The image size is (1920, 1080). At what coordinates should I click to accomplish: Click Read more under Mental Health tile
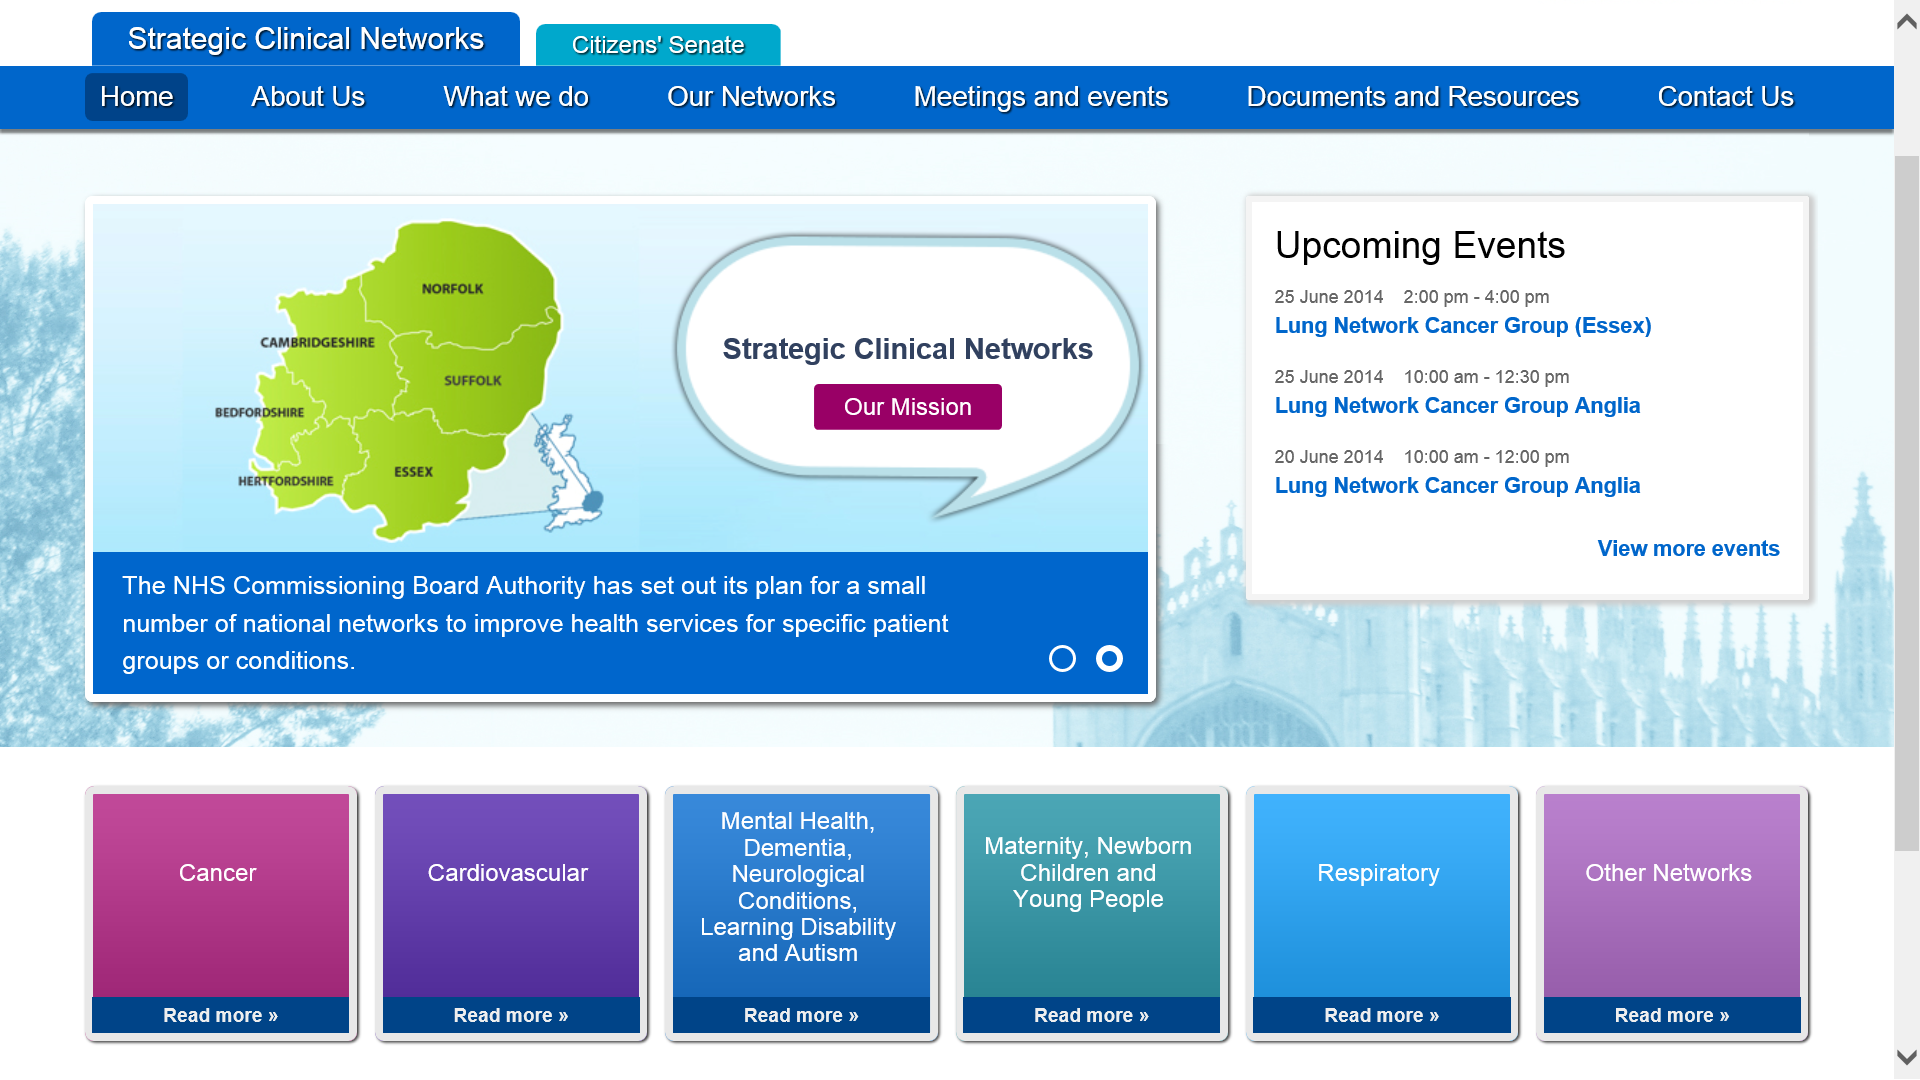pos(800,1015)
